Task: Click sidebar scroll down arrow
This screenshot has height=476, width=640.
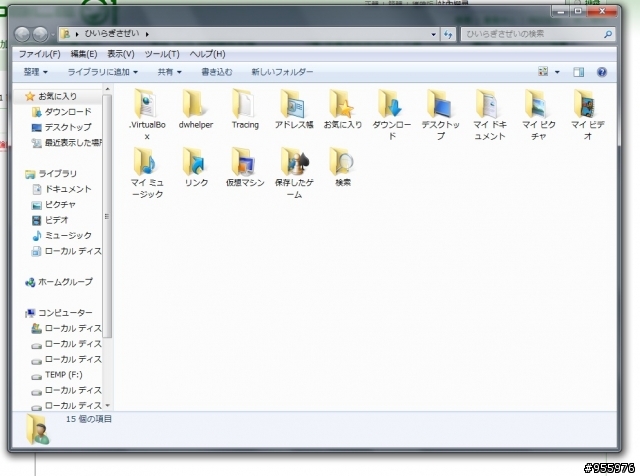Action: 108,405
